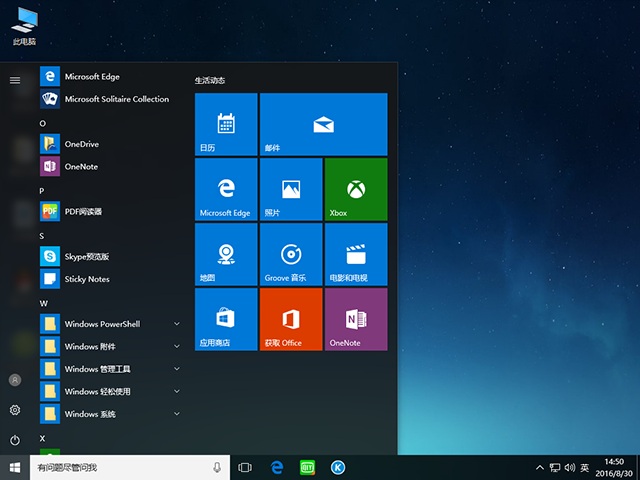Open Task View on the taskbar

pos(245,467)
